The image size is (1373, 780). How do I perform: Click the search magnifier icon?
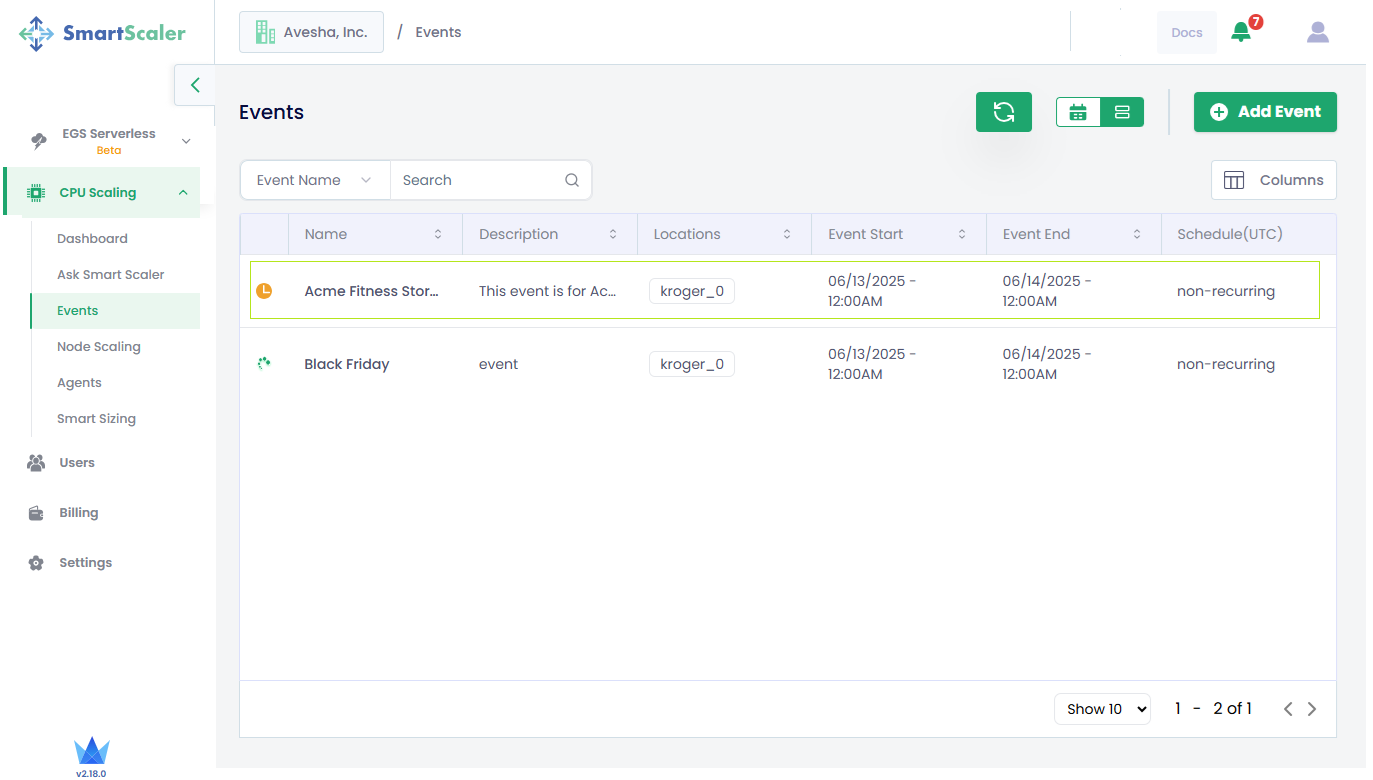[572, 180]
